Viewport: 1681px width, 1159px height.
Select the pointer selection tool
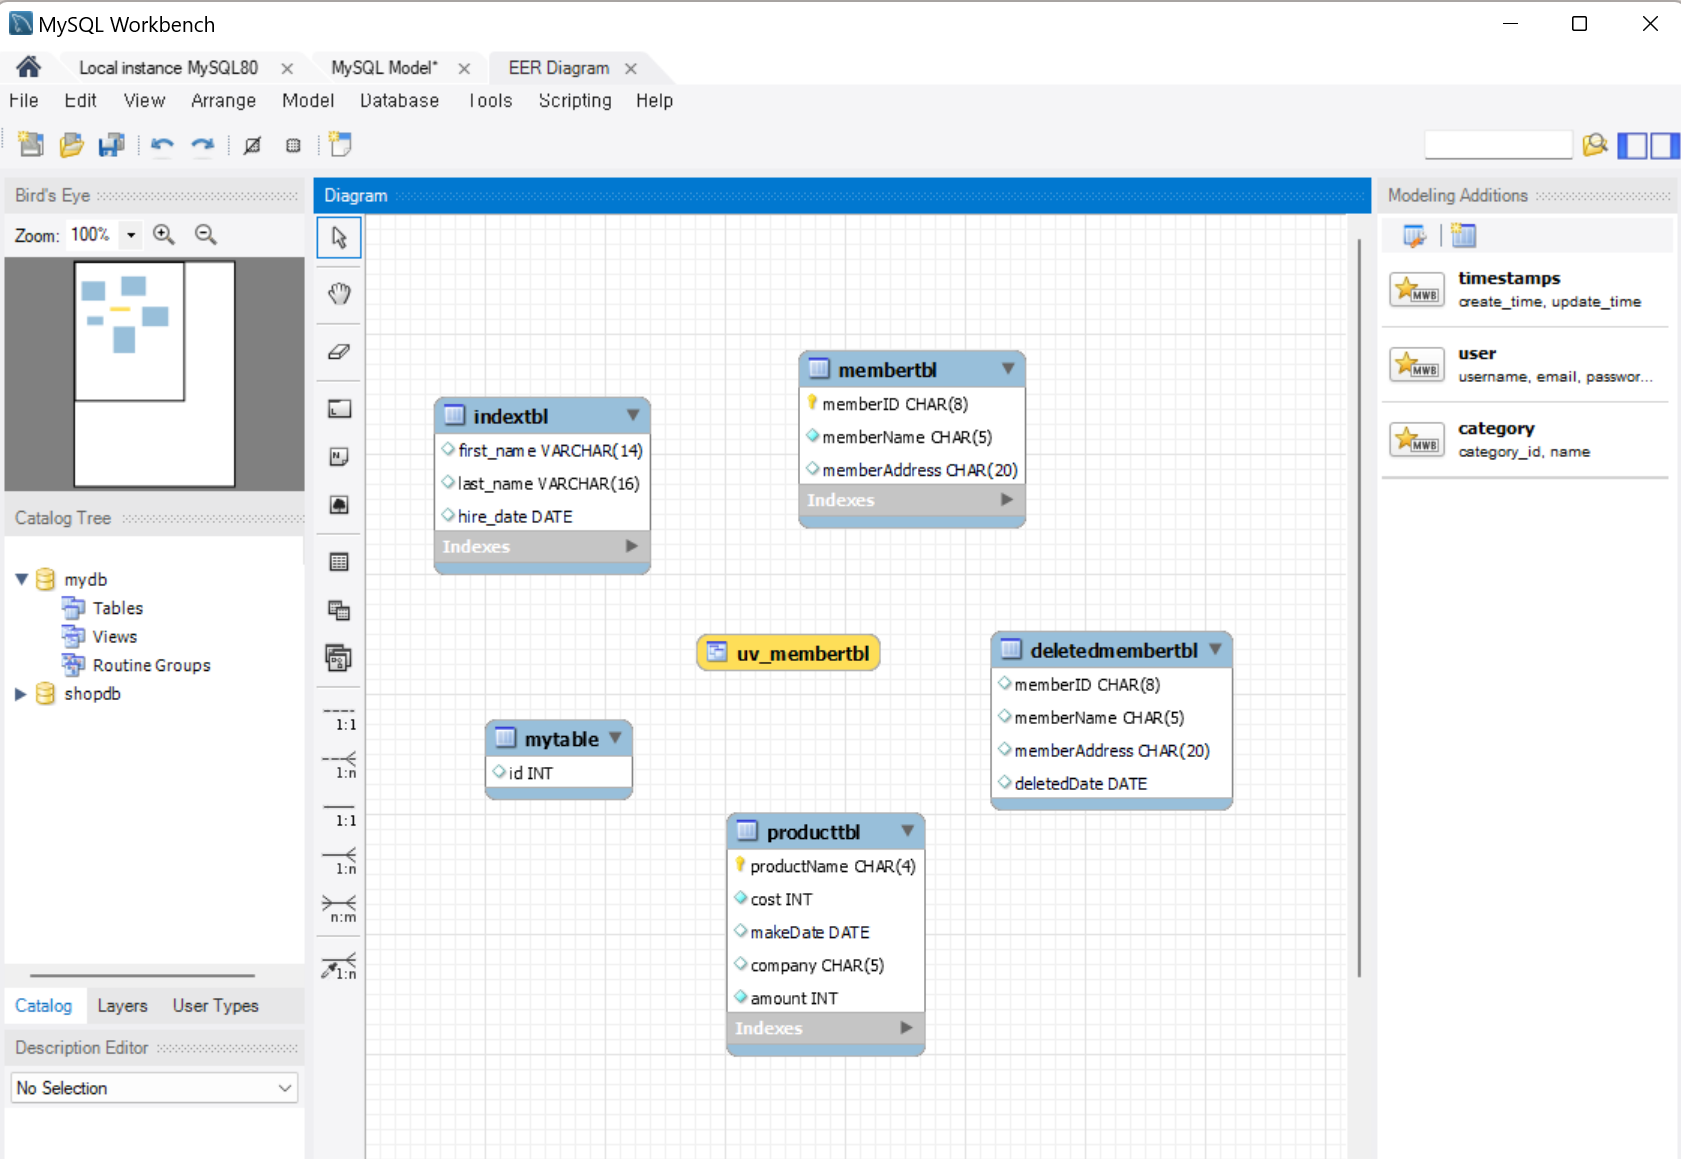(339, 238)
